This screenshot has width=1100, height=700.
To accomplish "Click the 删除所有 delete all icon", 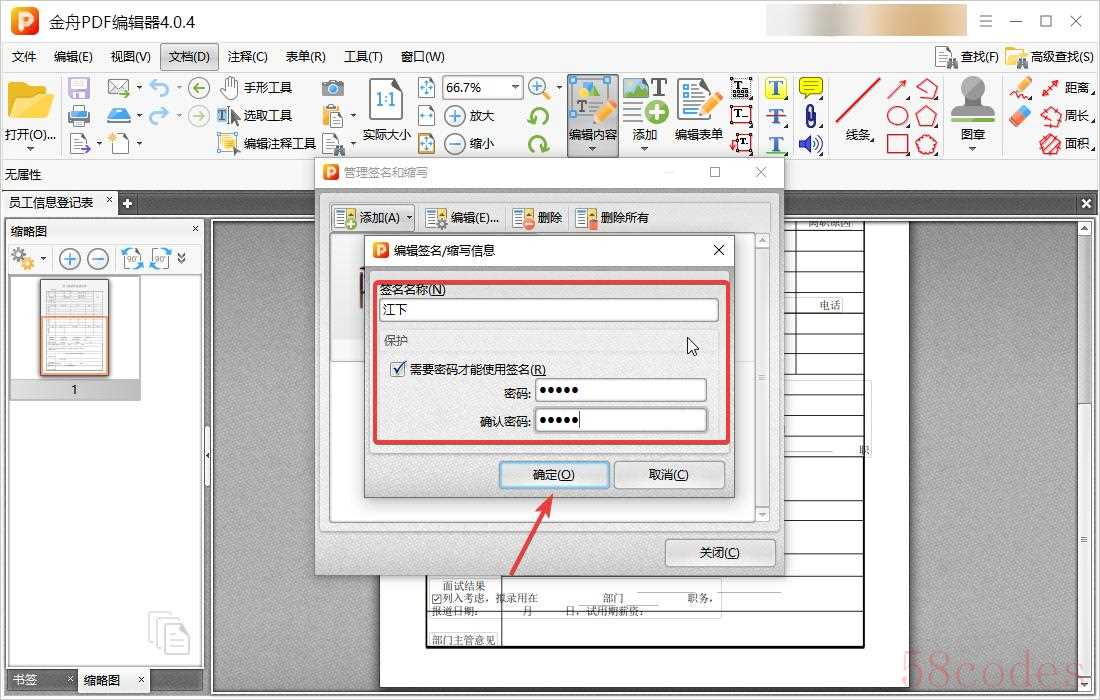I will click(586, 217).
